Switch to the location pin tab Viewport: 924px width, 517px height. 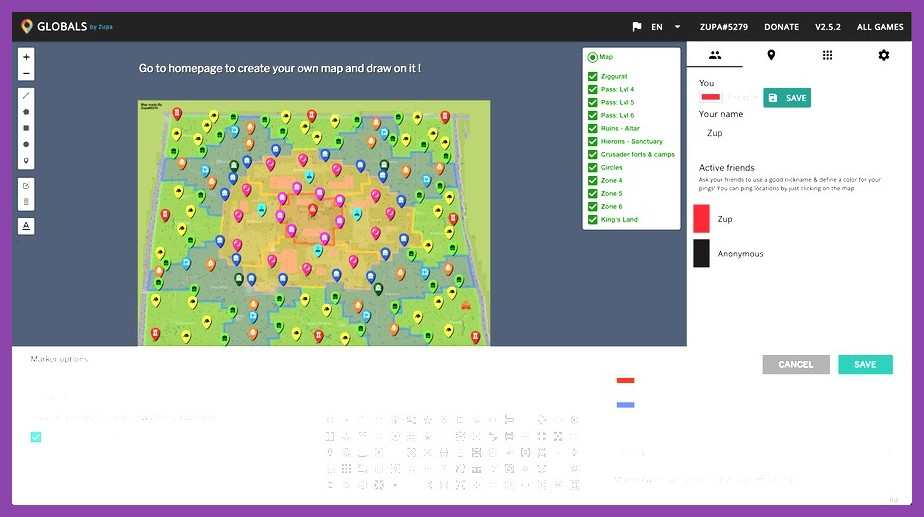click(771, 55)
